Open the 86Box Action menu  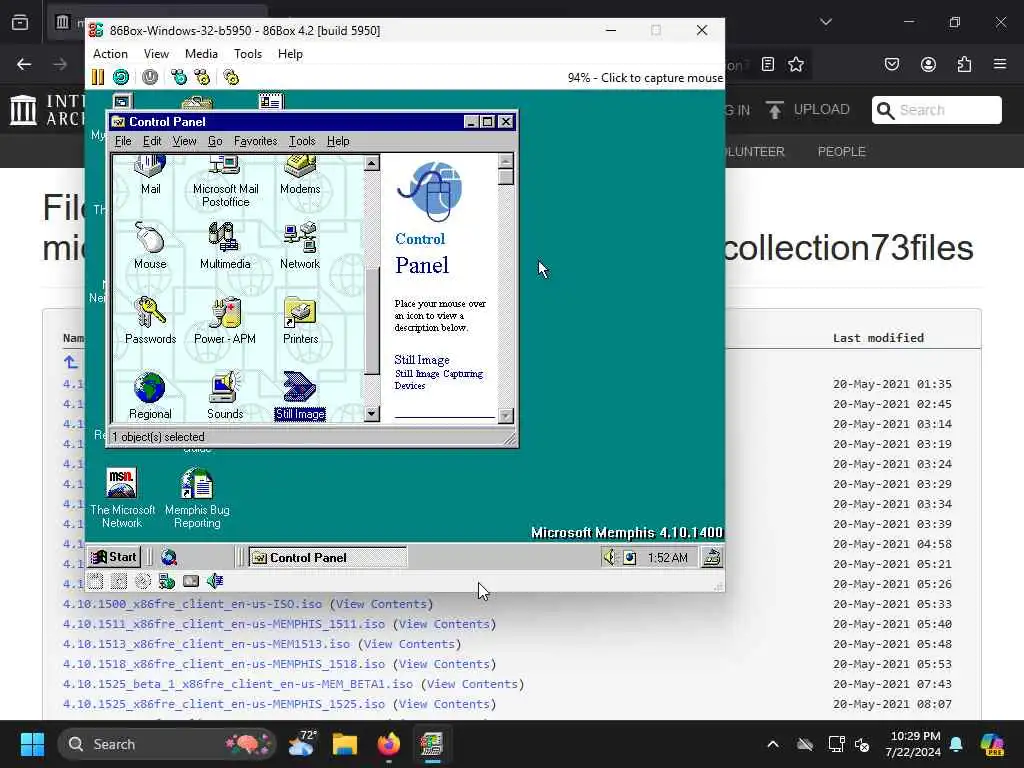tap(110, 54)
